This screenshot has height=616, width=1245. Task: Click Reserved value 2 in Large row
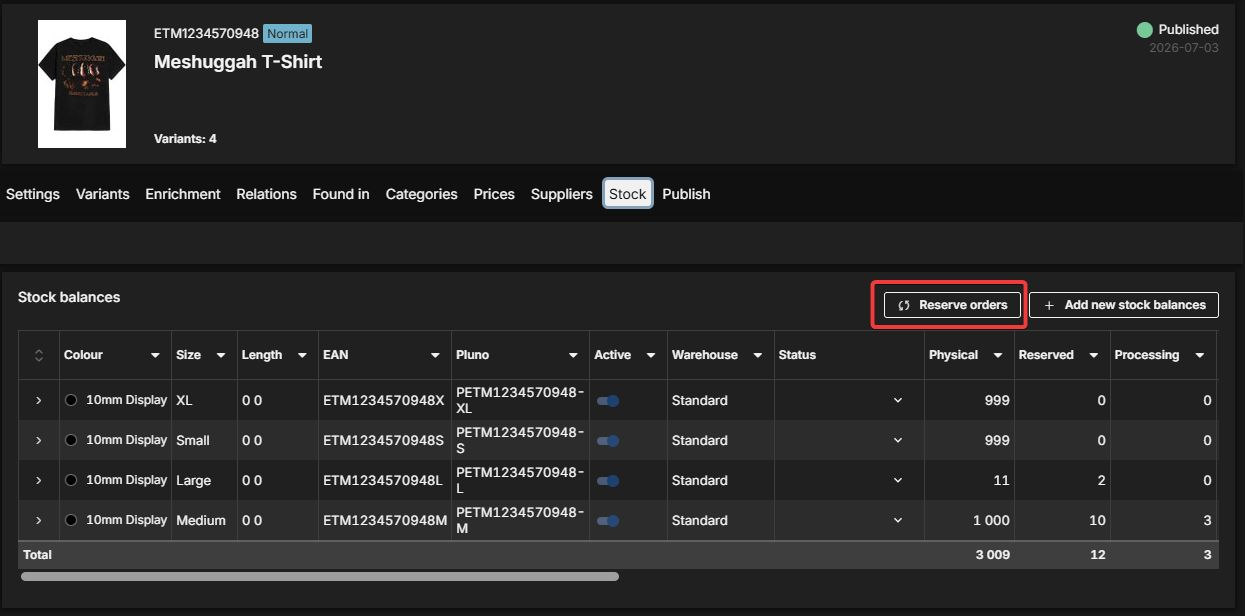click(1101, 480)
